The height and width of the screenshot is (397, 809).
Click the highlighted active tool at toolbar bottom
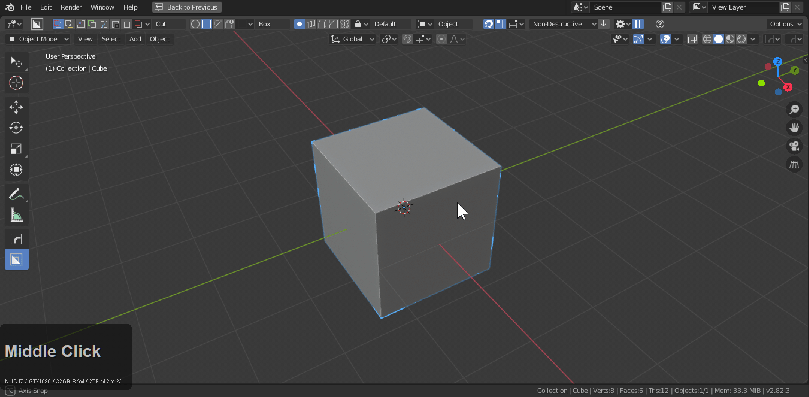(x=17, y=260)
